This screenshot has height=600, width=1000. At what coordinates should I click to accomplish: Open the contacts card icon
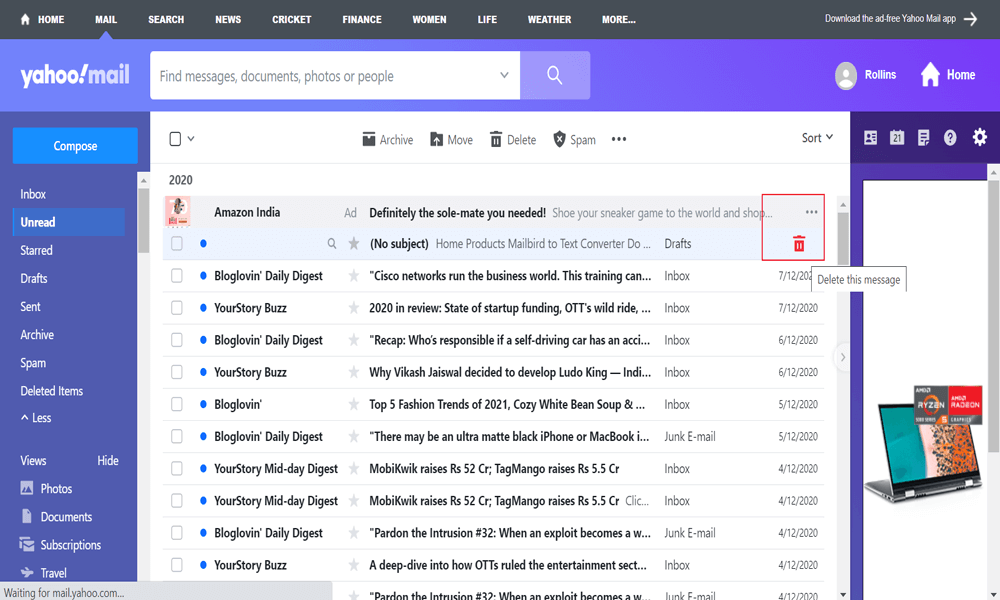pos(870,138)
